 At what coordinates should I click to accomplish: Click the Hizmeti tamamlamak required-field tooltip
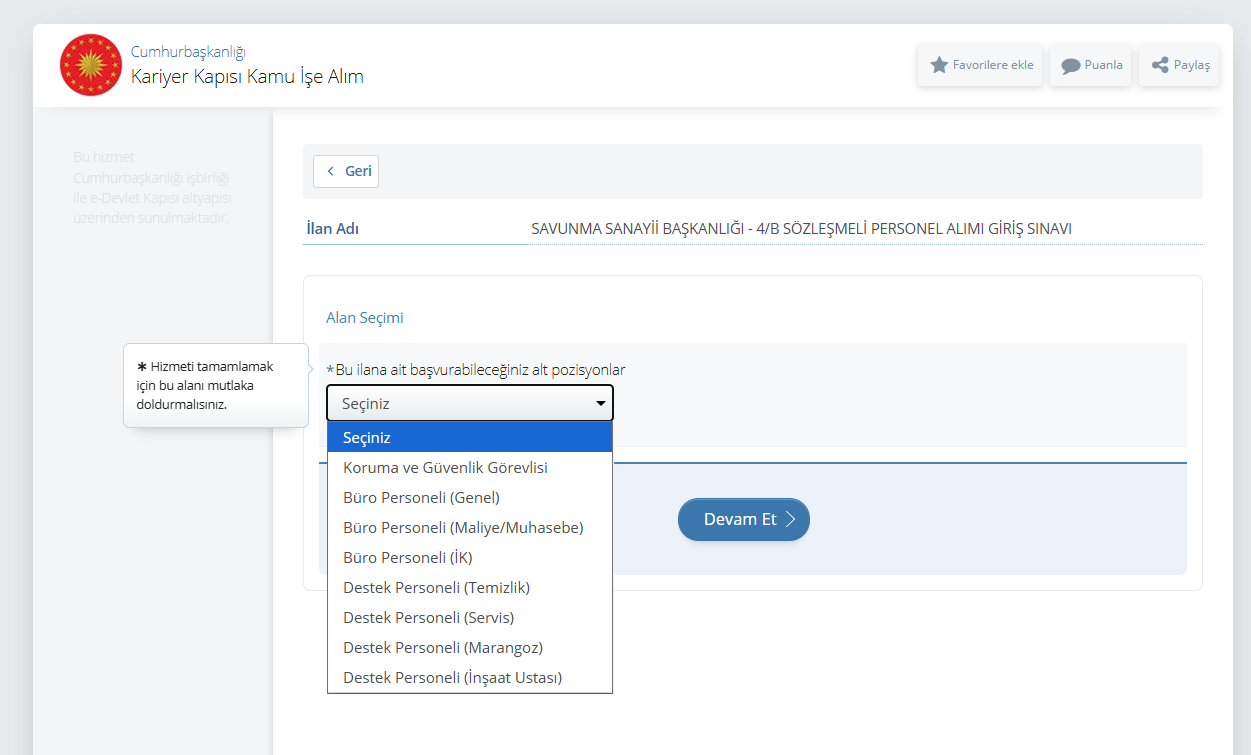(216, 386)
